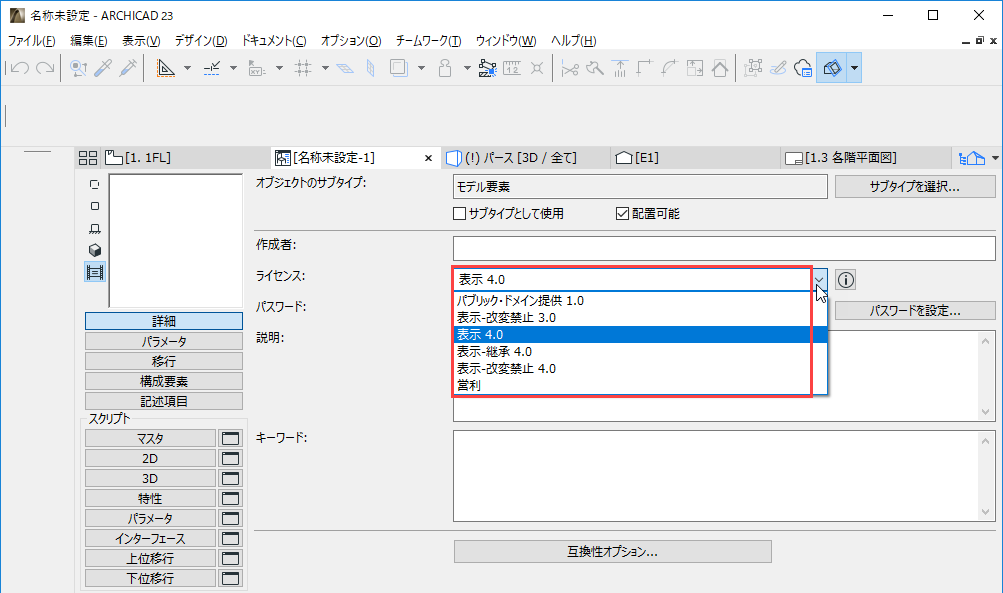Choose 営利 from the license list
This screenshot has height=593, width=1003.
468,385
